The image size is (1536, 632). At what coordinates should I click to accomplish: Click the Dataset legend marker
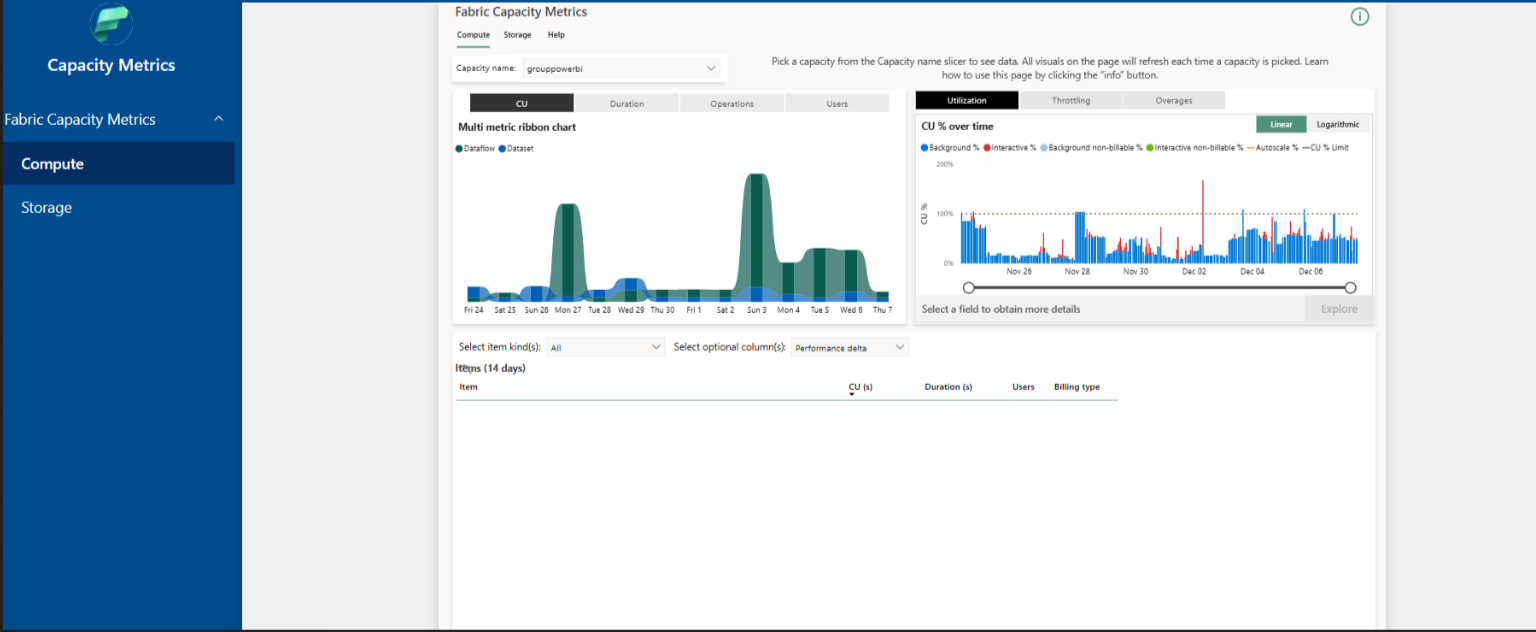coord(502,148)
